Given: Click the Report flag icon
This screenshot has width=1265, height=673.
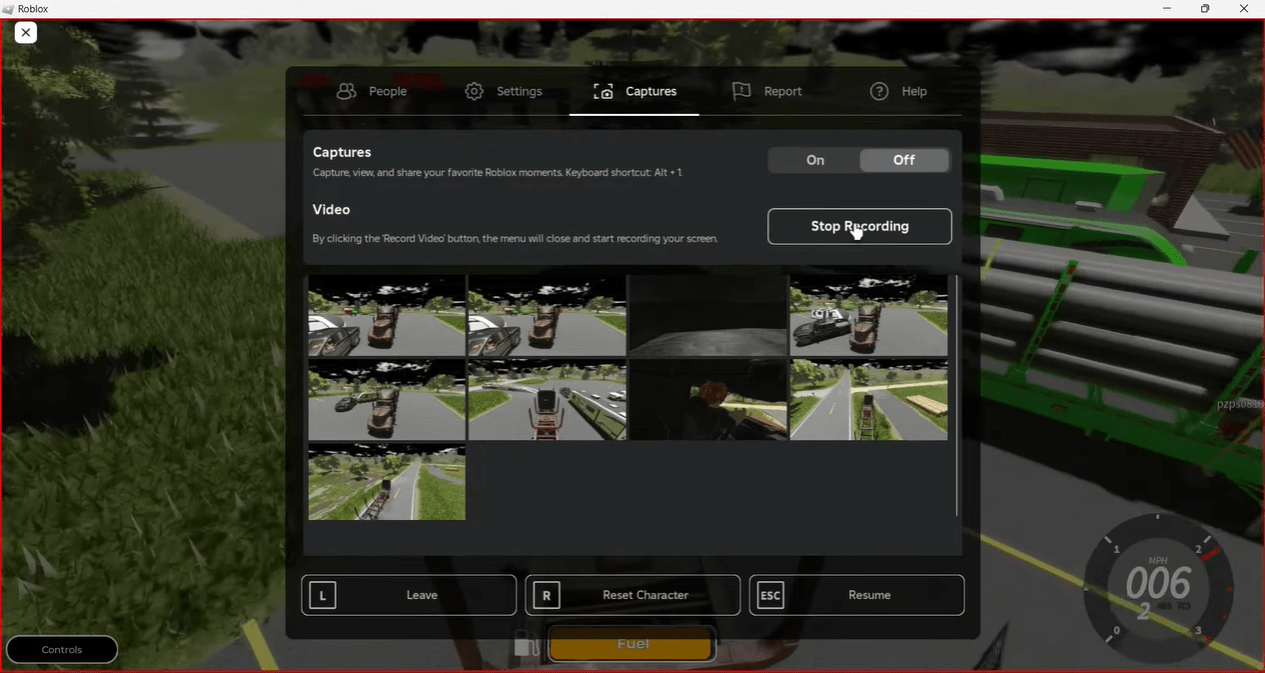Looking at the screenshot, I should [741, 91].
